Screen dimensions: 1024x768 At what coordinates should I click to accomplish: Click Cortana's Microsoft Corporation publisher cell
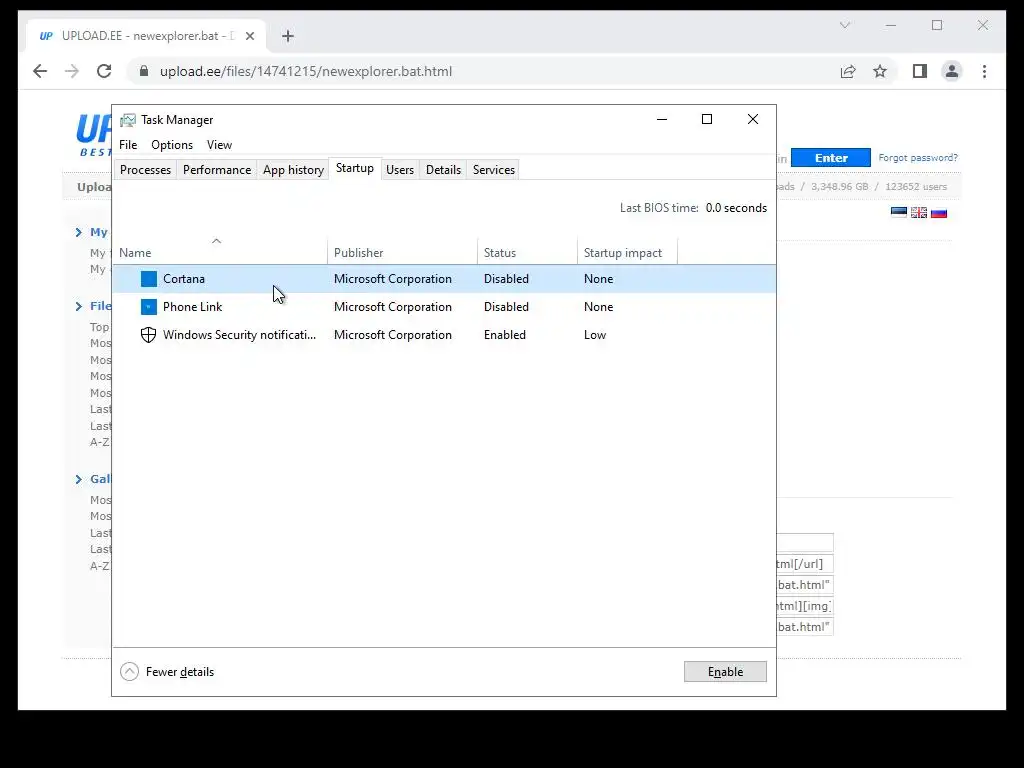[392, 279]
